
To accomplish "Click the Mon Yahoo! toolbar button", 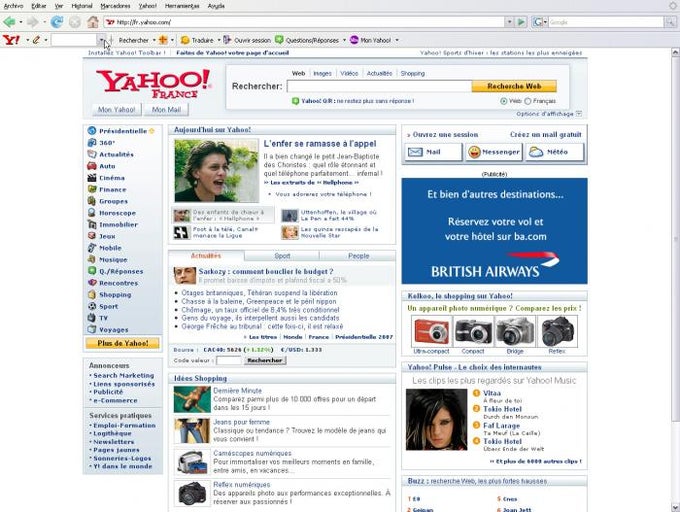I will 370,40.
